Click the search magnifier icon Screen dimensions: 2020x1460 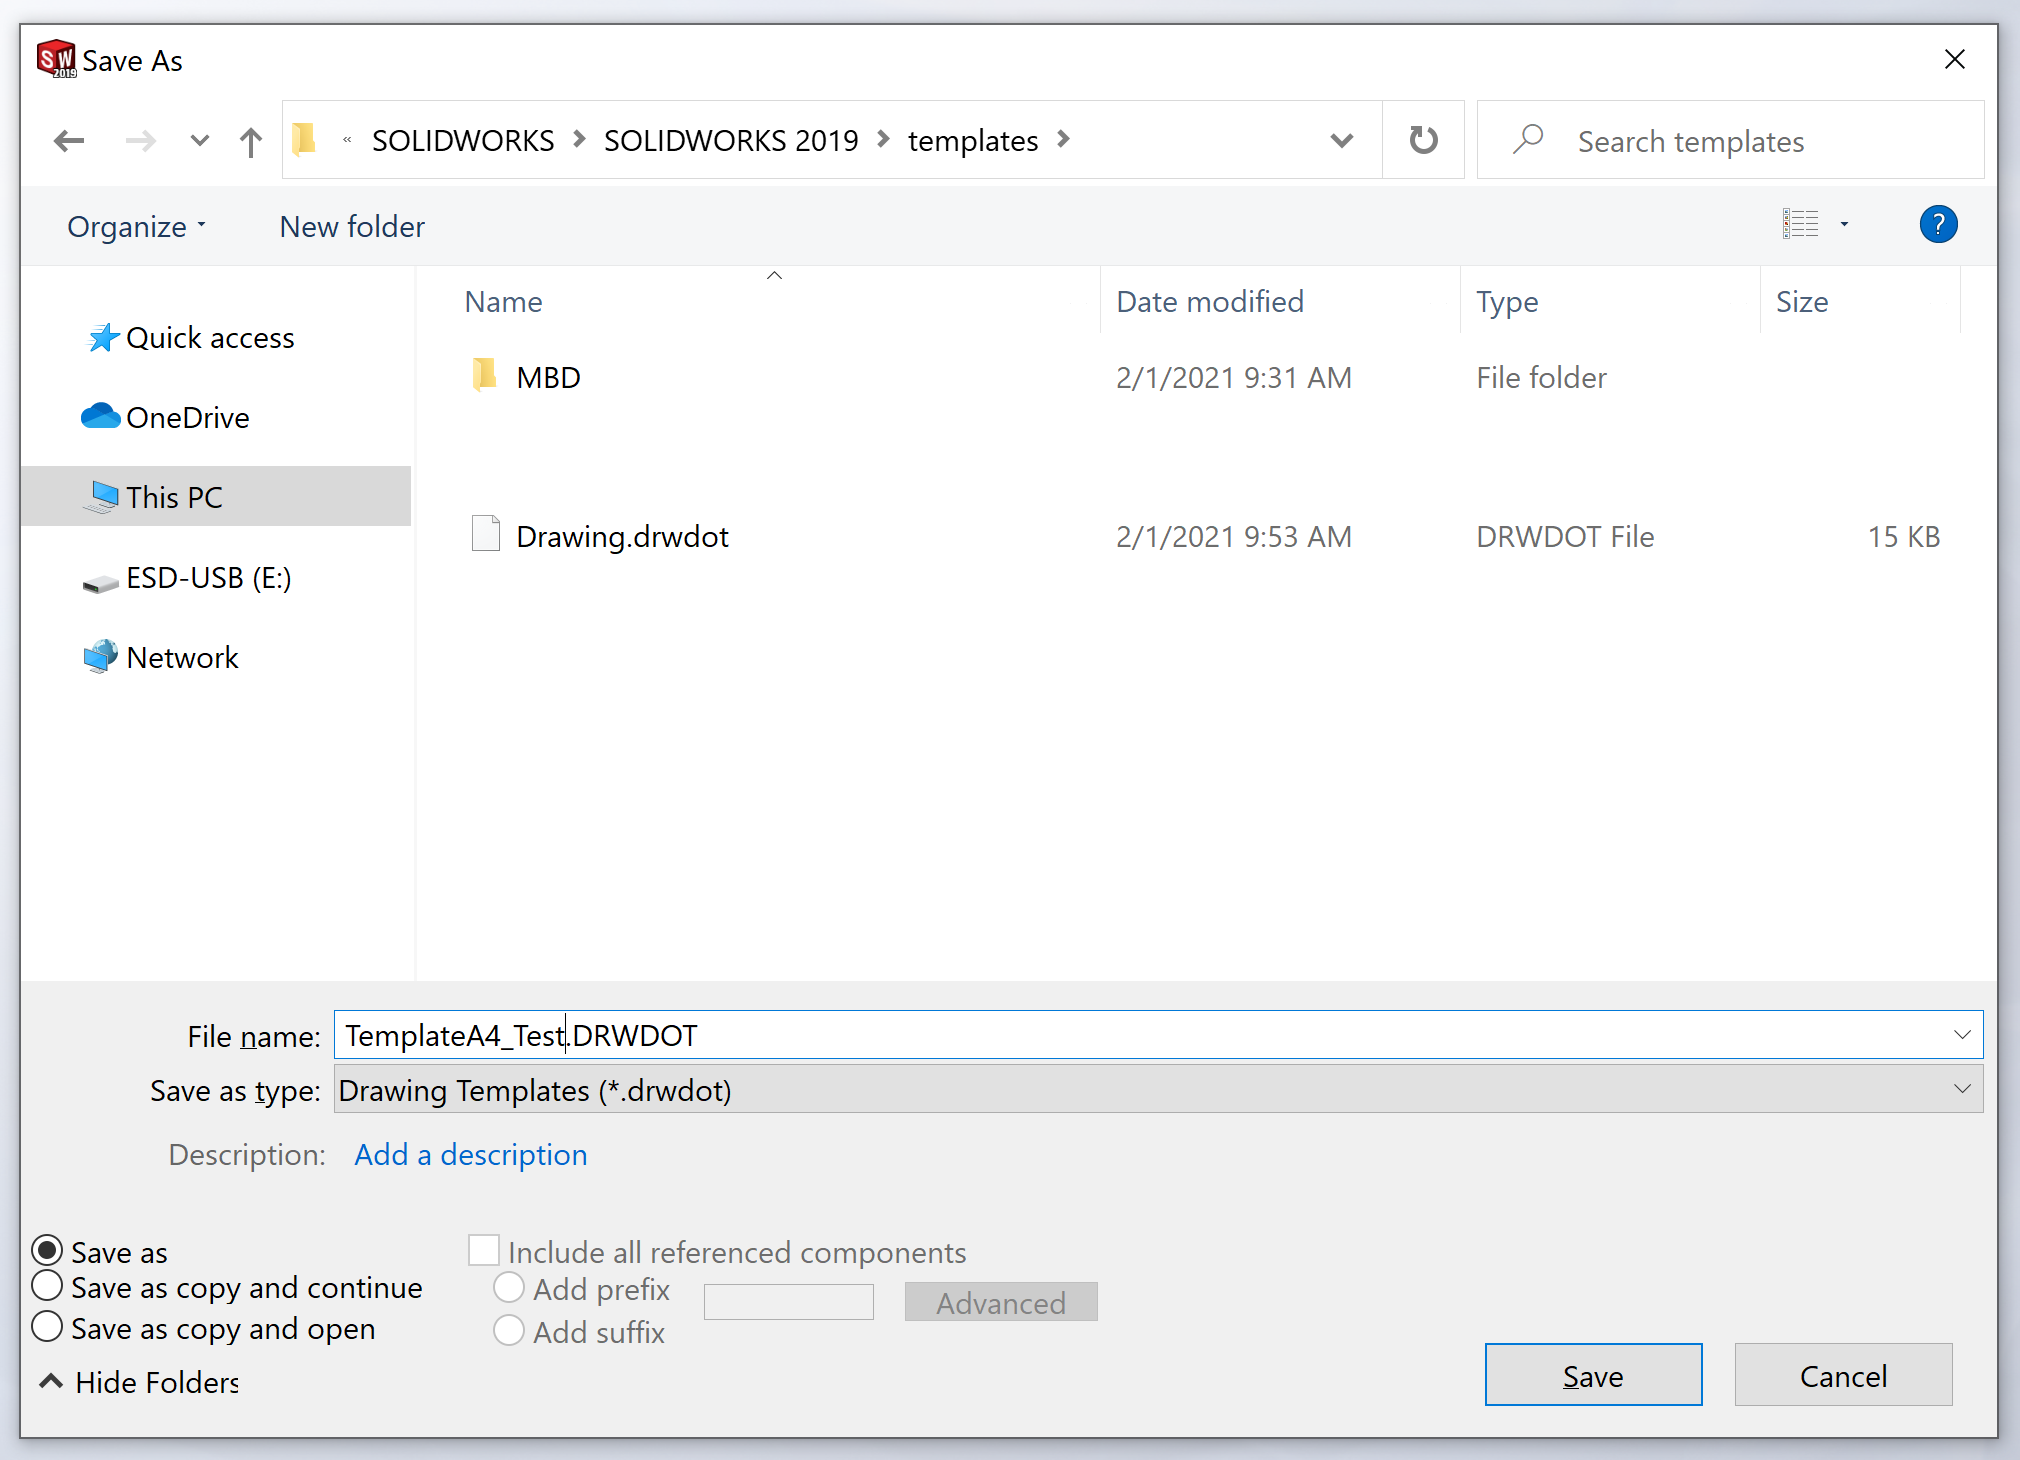click(1528, 139)
